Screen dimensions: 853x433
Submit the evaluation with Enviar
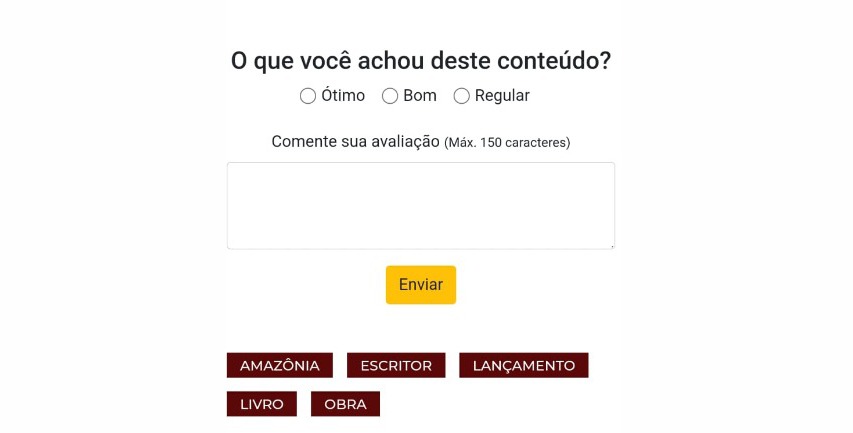(x=420, y=285)
